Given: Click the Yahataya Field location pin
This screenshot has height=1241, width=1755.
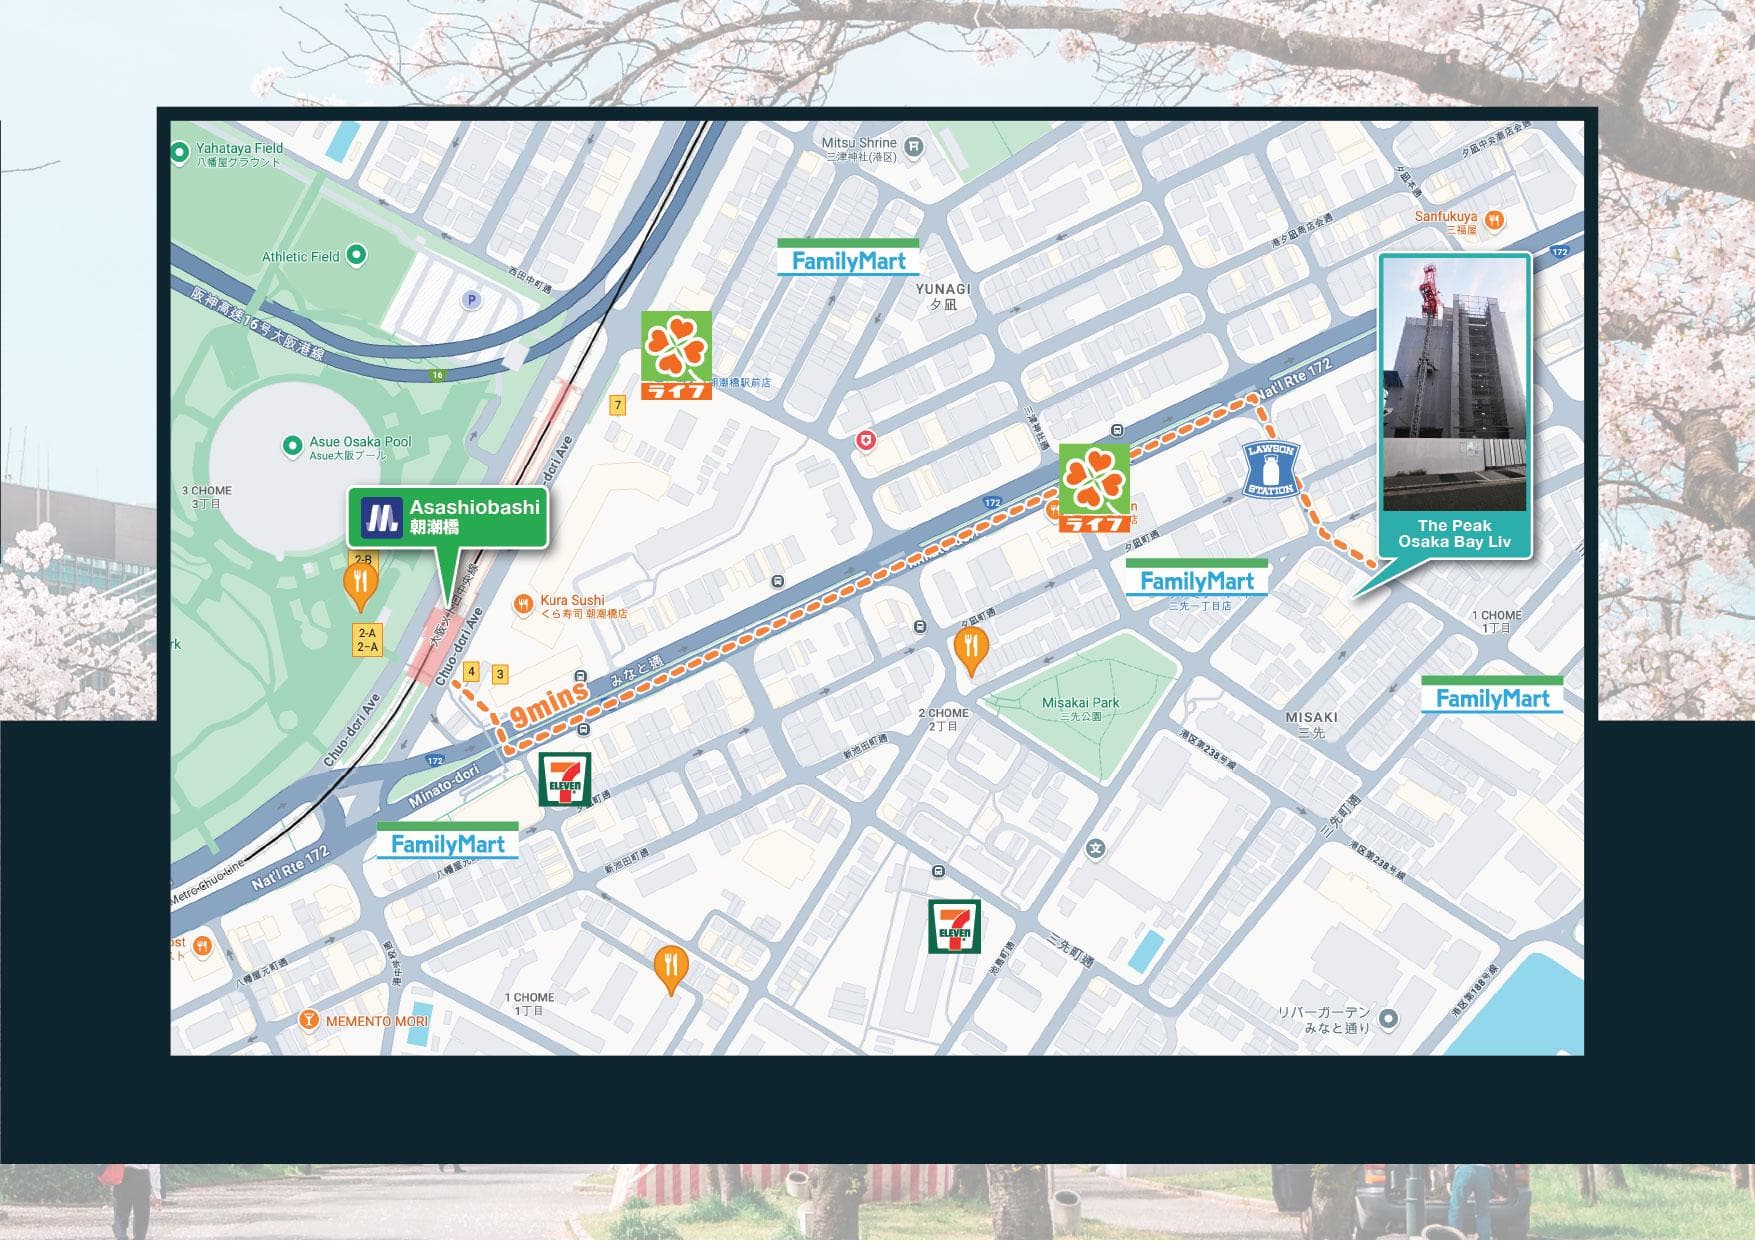Looking at the screenshot, I should (180, 153).
